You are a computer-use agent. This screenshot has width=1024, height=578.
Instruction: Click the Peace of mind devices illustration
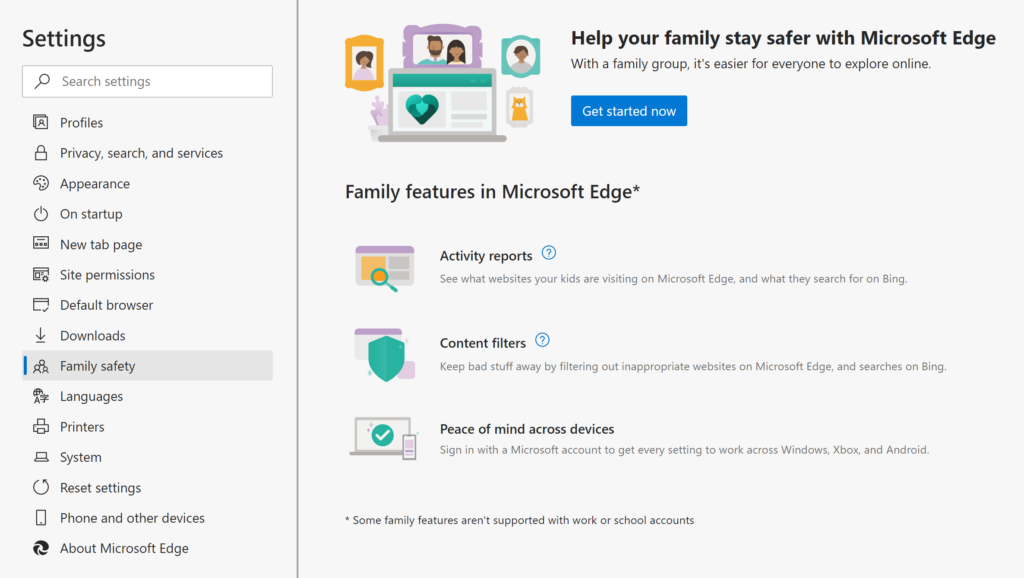[x=384, y=438]
